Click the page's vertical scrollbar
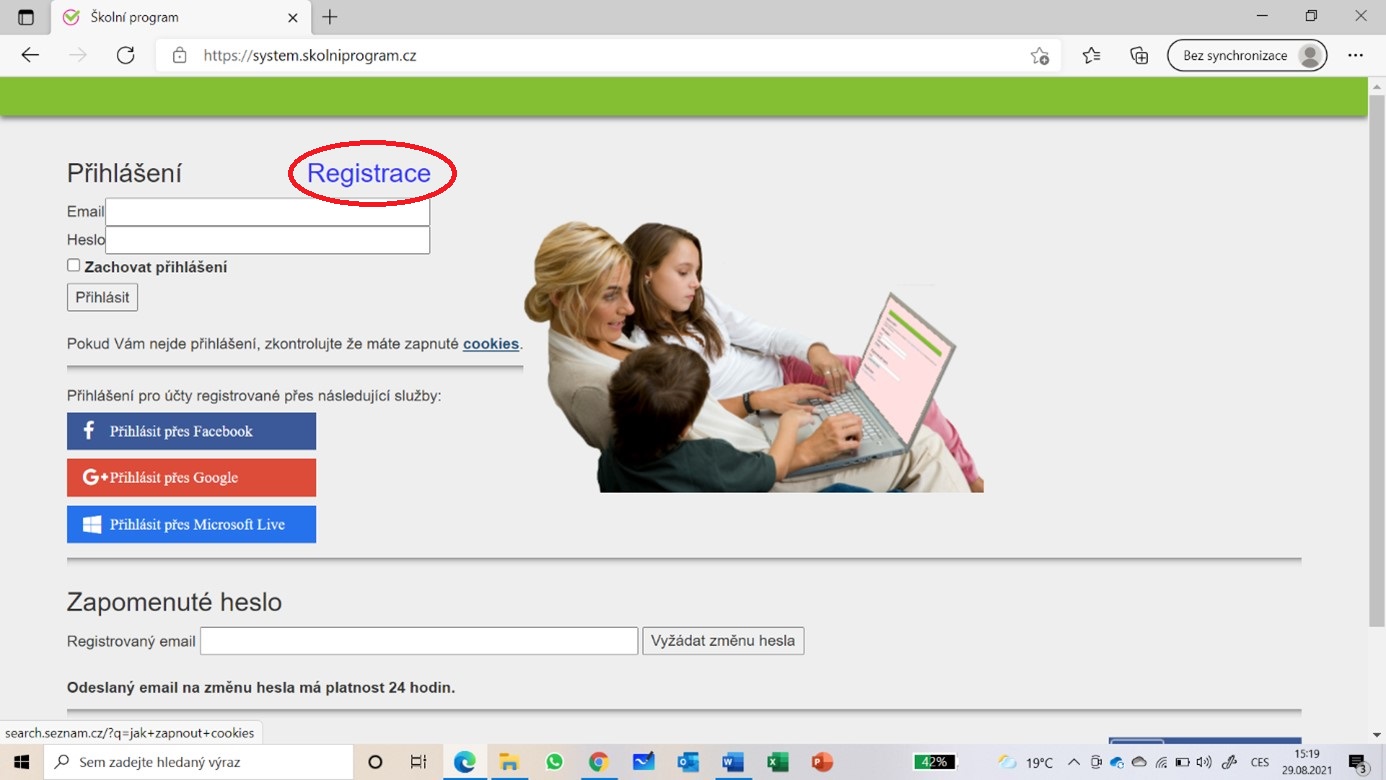This screenshot has width=1386, height=780. click(x=1377, y=360)
